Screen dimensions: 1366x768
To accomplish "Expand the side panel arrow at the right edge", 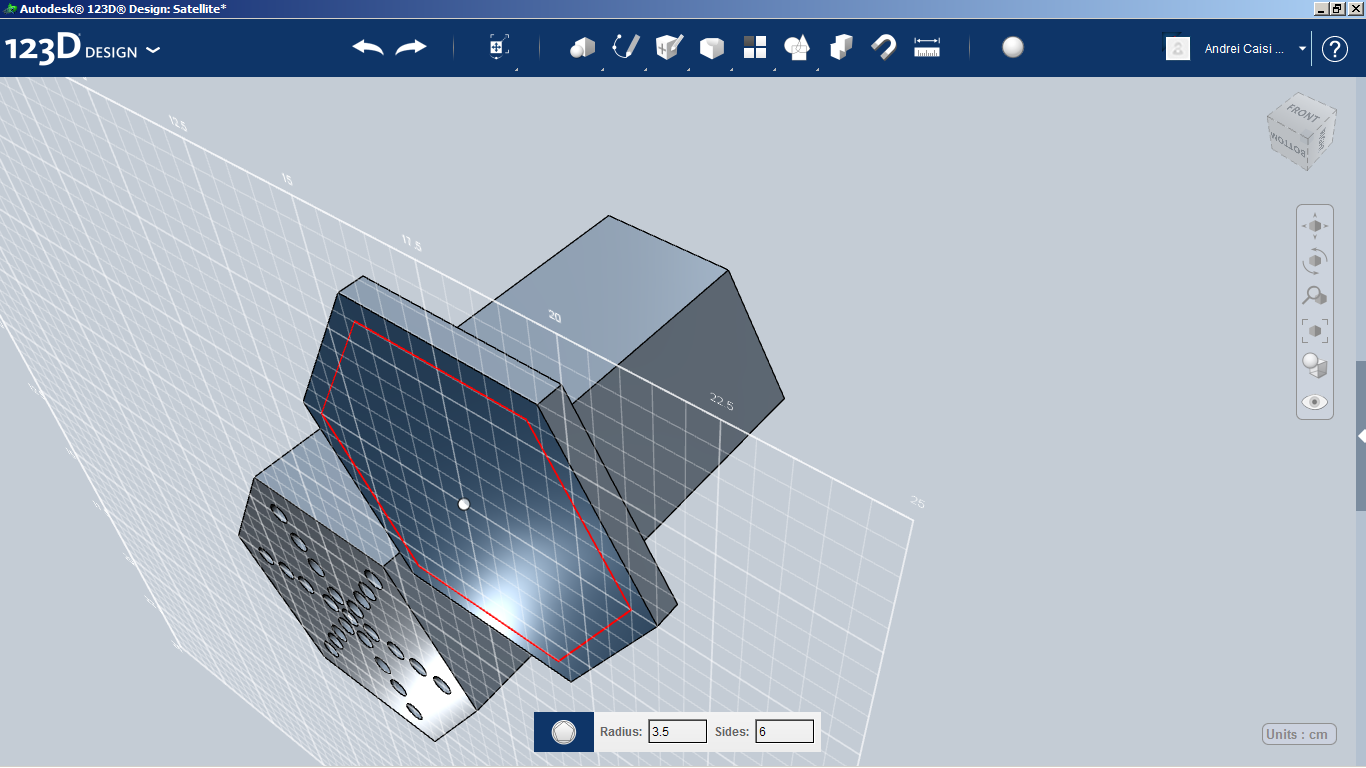I will [1361, 436].
